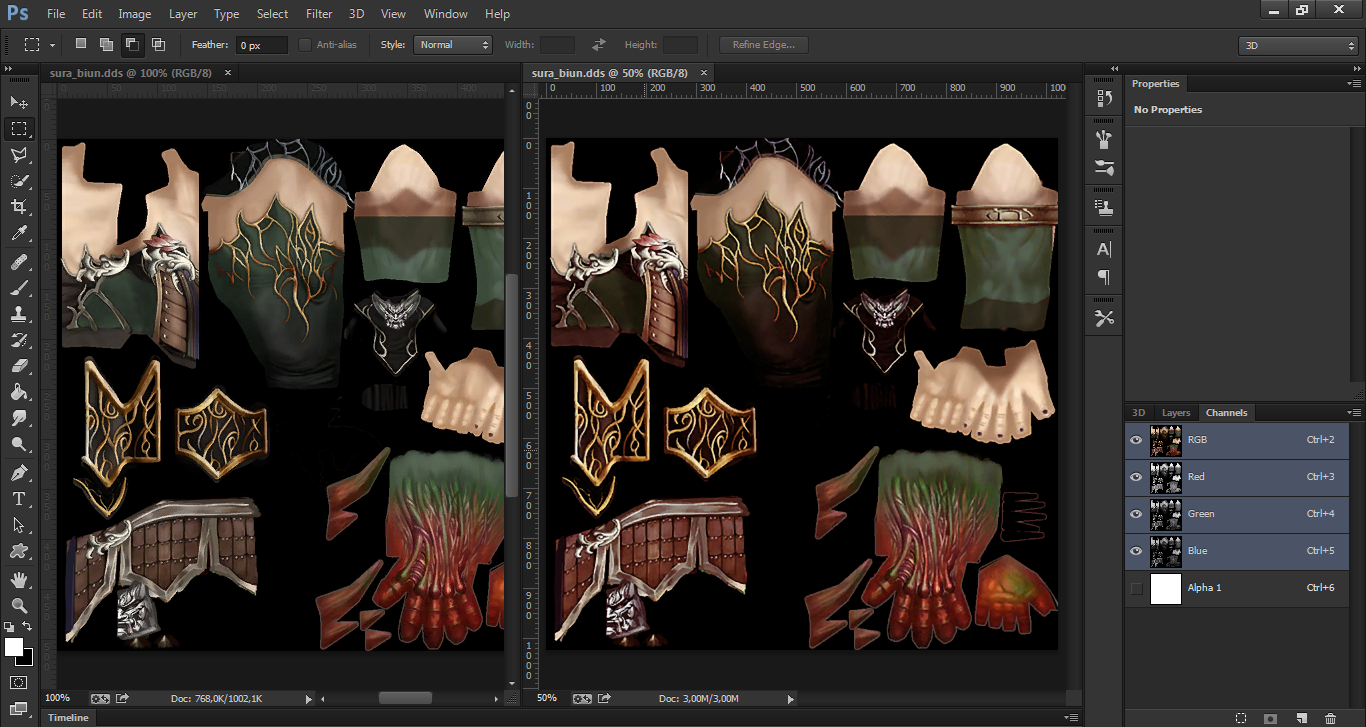Select the Healing Brush tool
The image size is (1366, 727).
(19, 262)
